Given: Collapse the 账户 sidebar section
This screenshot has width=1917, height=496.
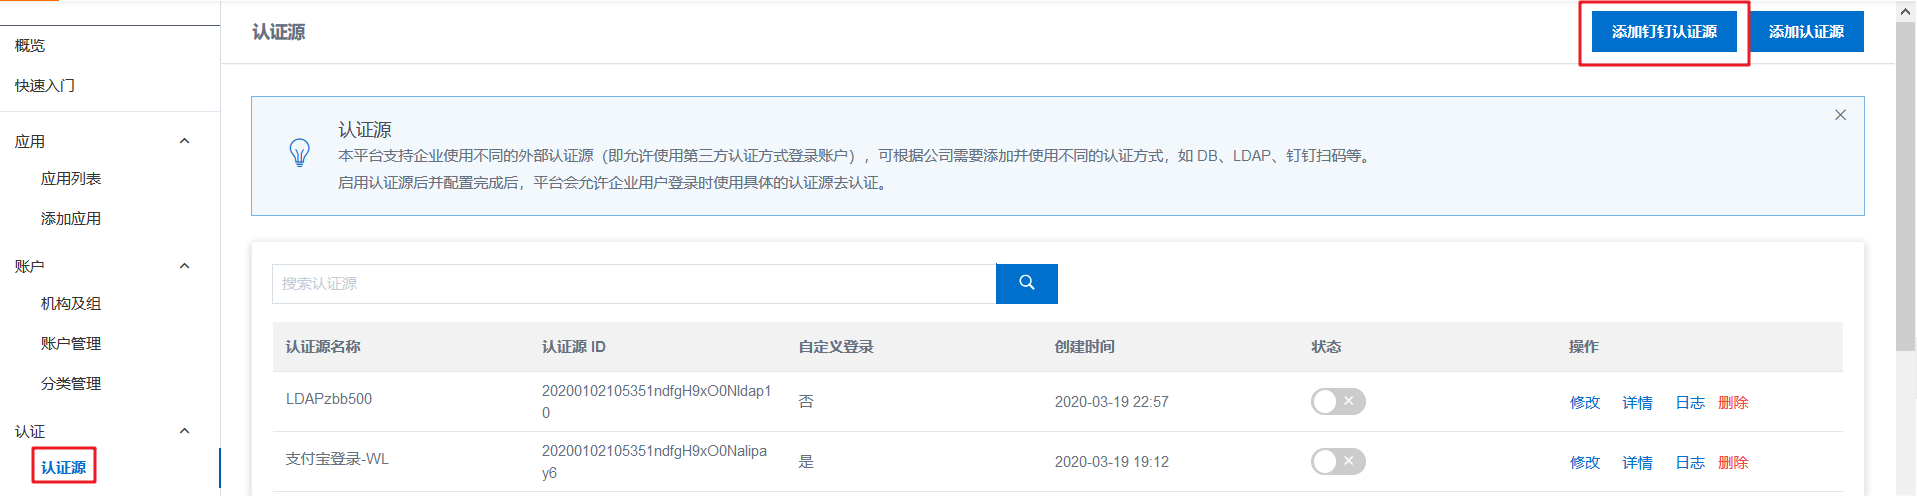Looking at the screenshot, I should [184, 266].
